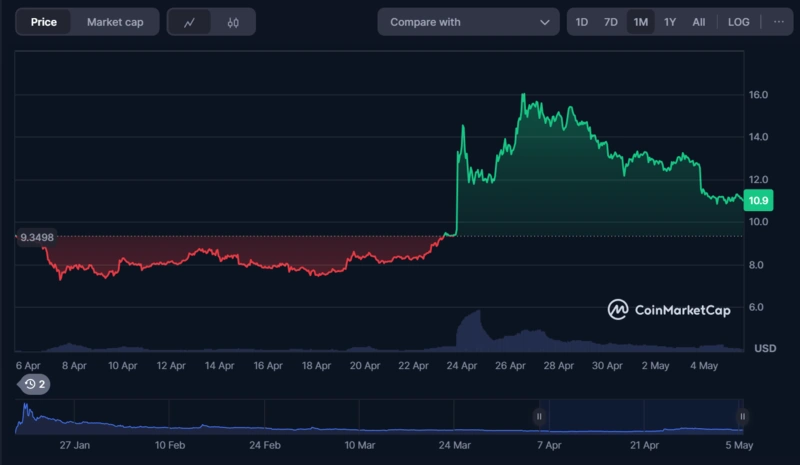This screenshot has height=465, width=800.
Task: Click the left range slider handle
Action: [539, 417]
